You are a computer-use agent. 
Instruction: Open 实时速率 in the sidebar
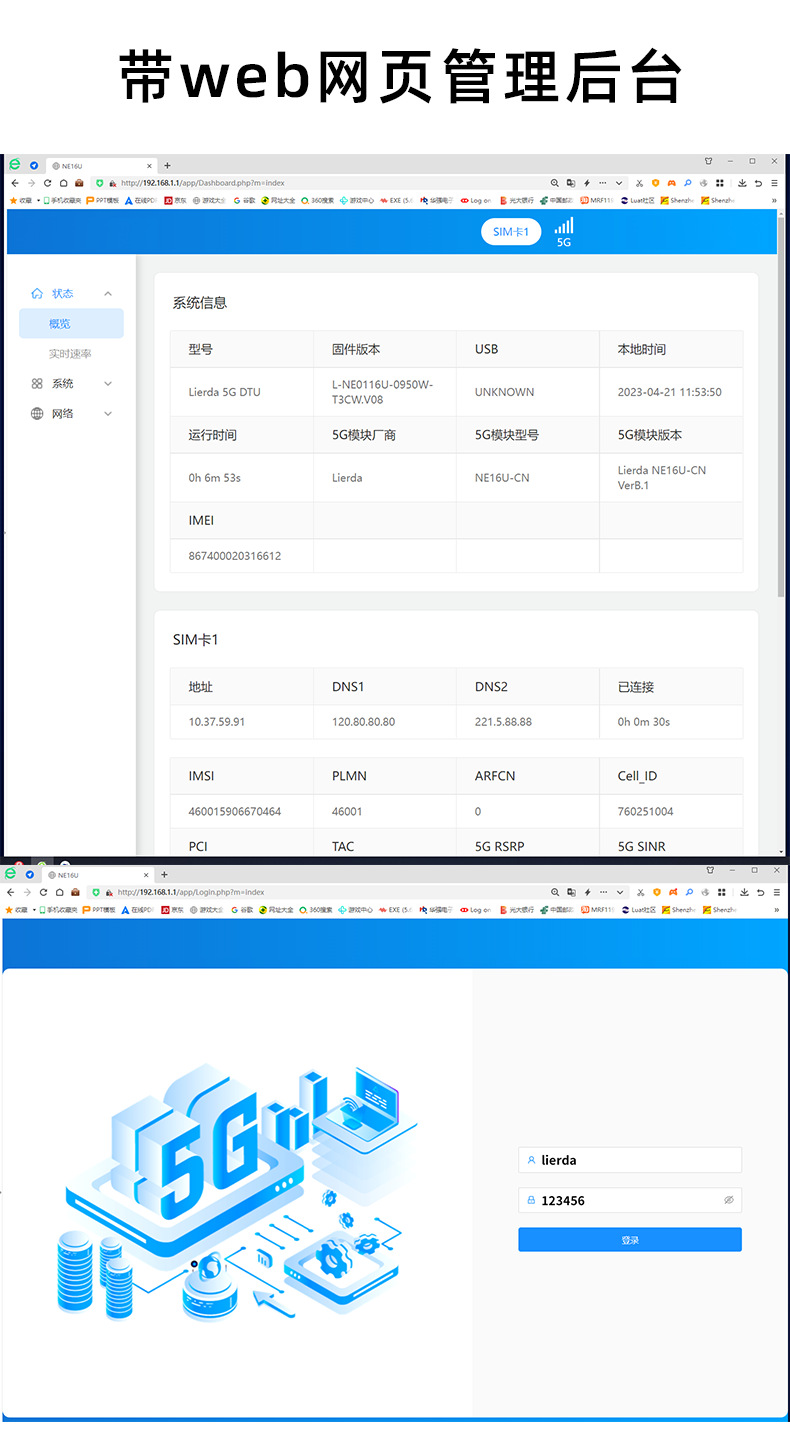pos(71,354)
